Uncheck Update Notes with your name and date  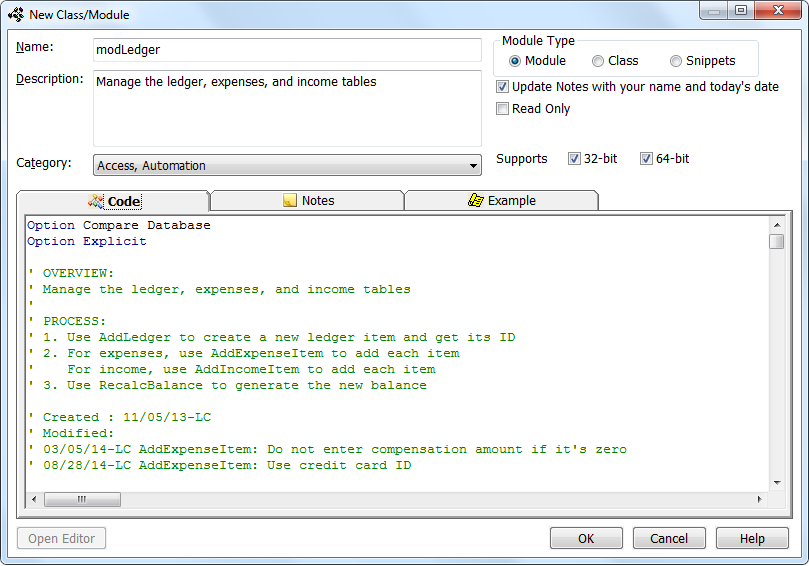point(502,87)
